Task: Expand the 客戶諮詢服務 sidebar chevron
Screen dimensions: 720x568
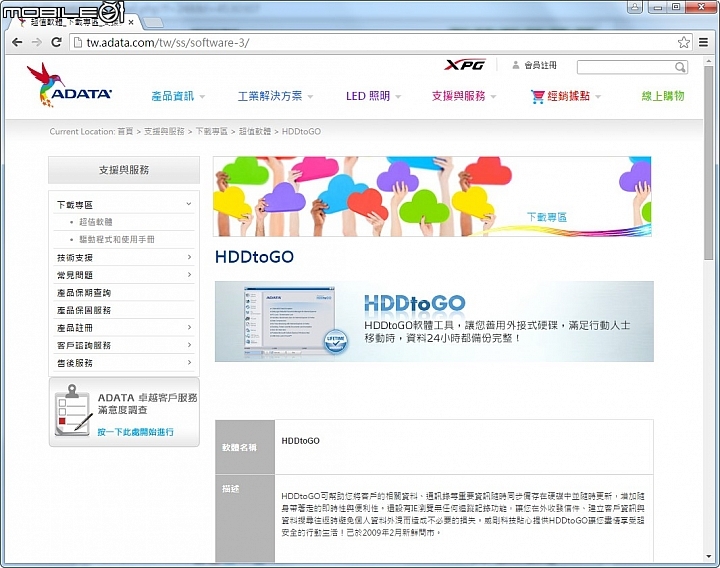Action: coord(189,345)
